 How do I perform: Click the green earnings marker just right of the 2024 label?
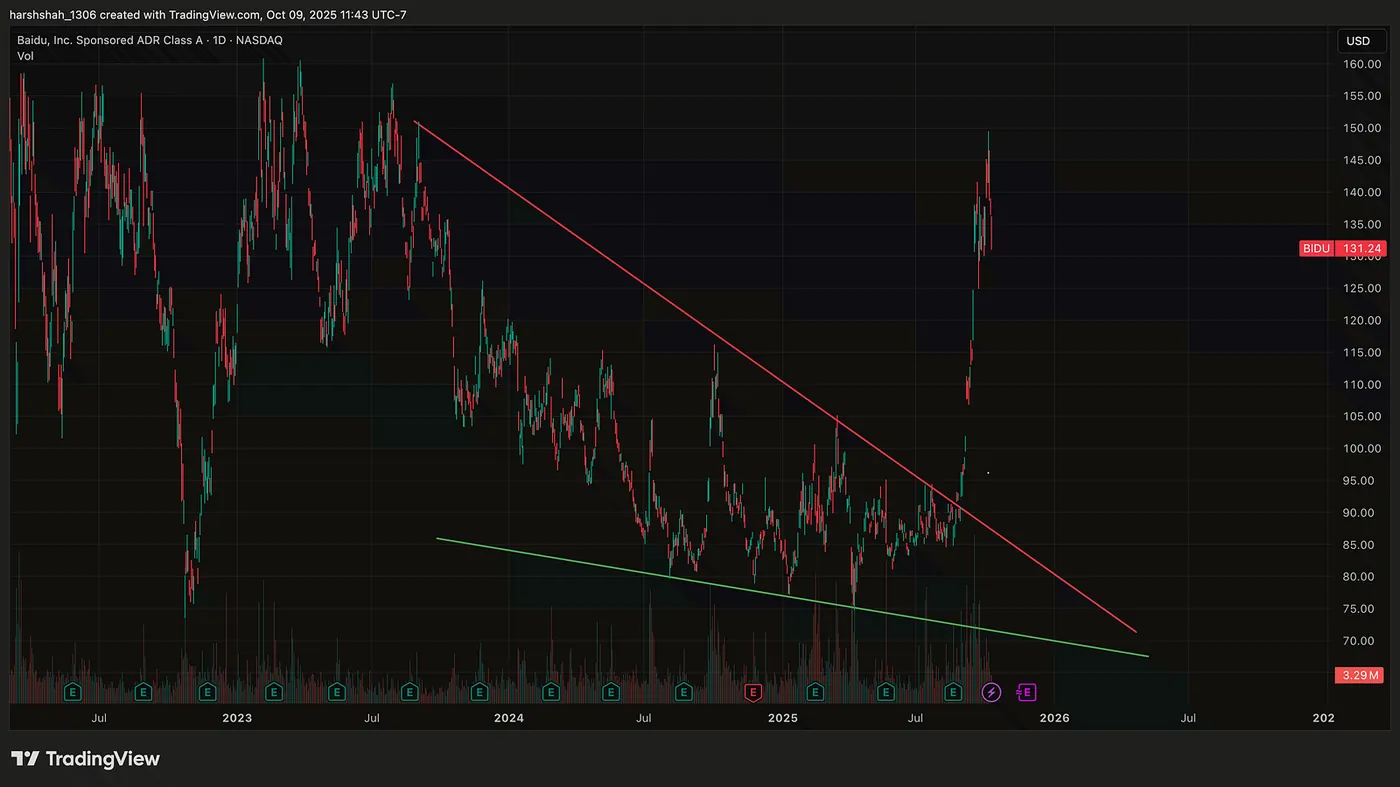click(550, 691)
